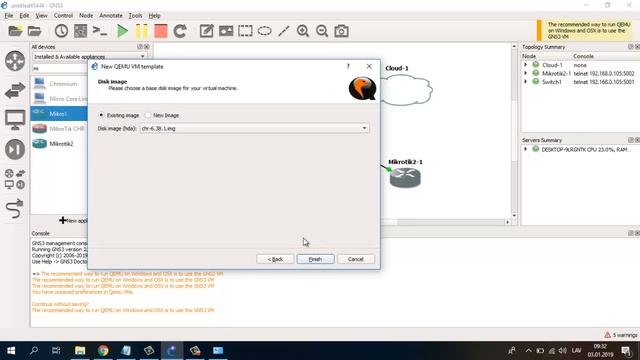Click the volume icon in system tray

[x=562, y=351]
